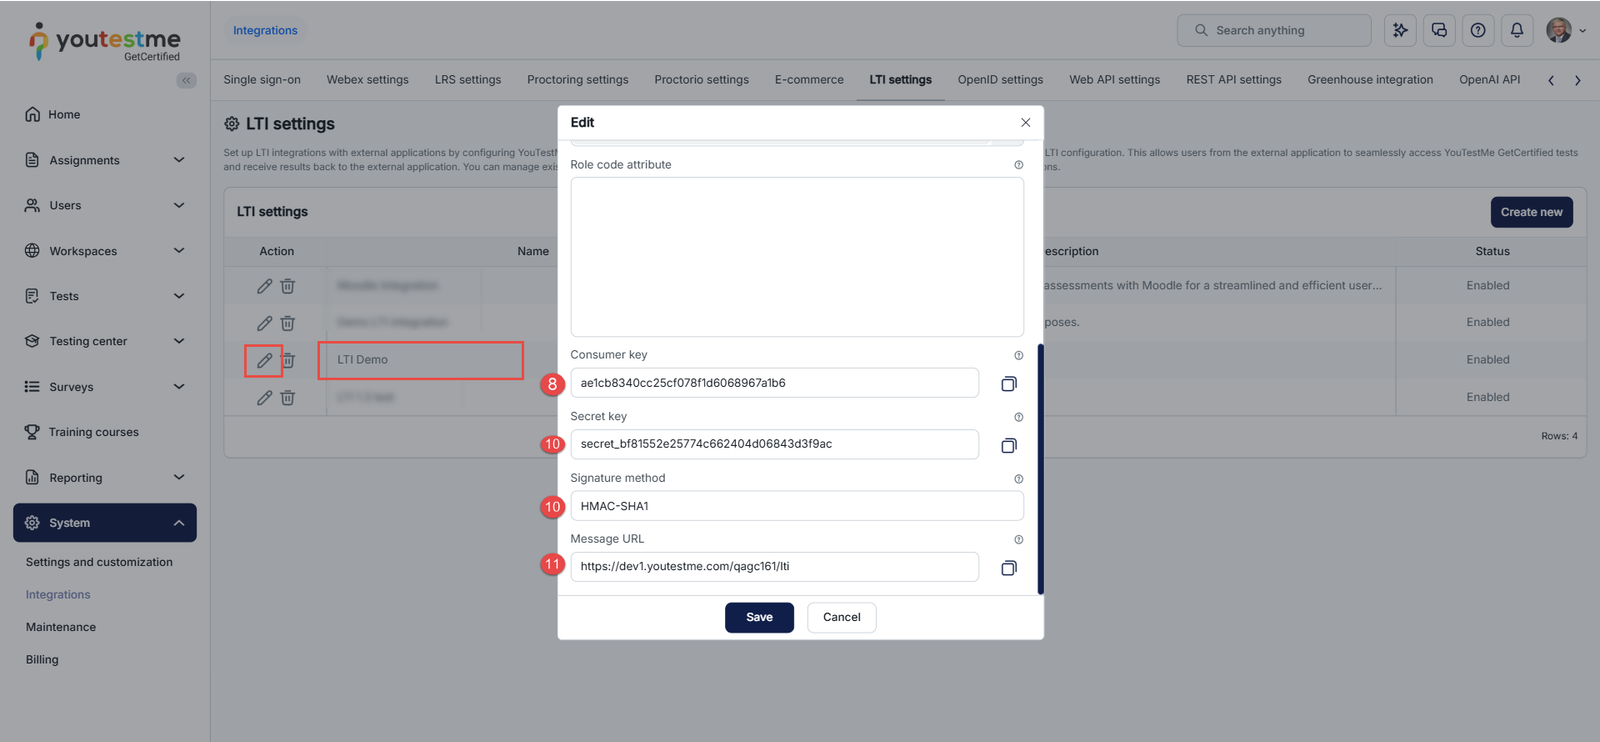Viewport: 1600px width, 742px height.
Task: Copy the Message URL value
Action: (x=1009, y=568)
